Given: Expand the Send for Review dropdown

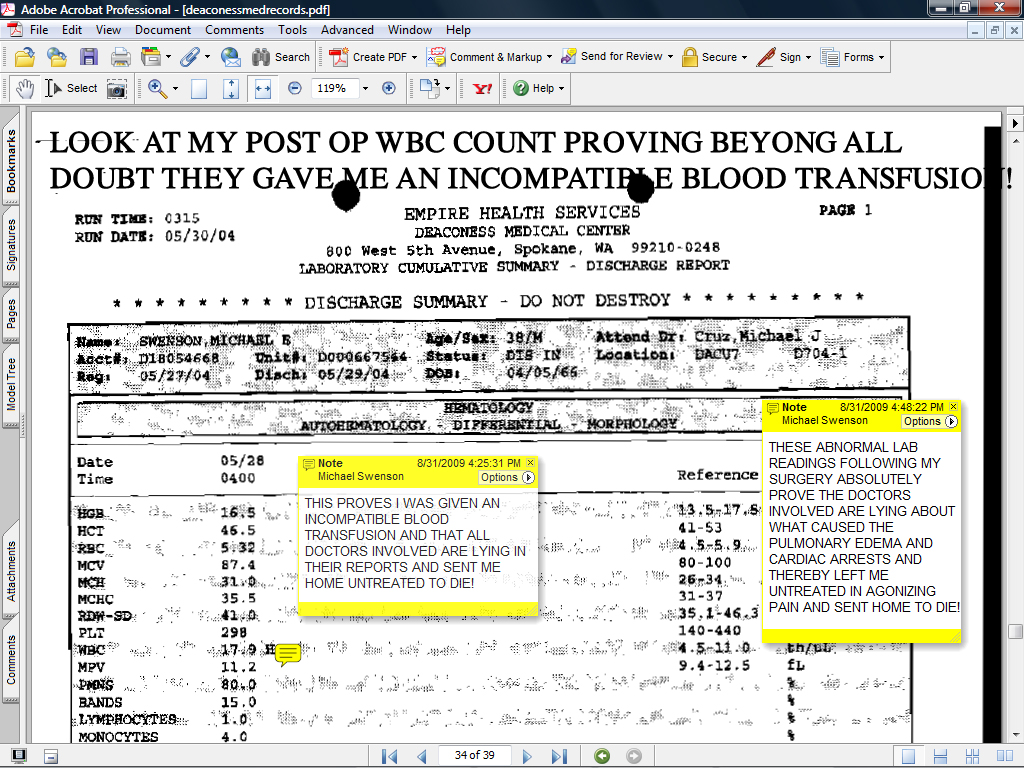Looking at the screenshot, I should (670, 57).
